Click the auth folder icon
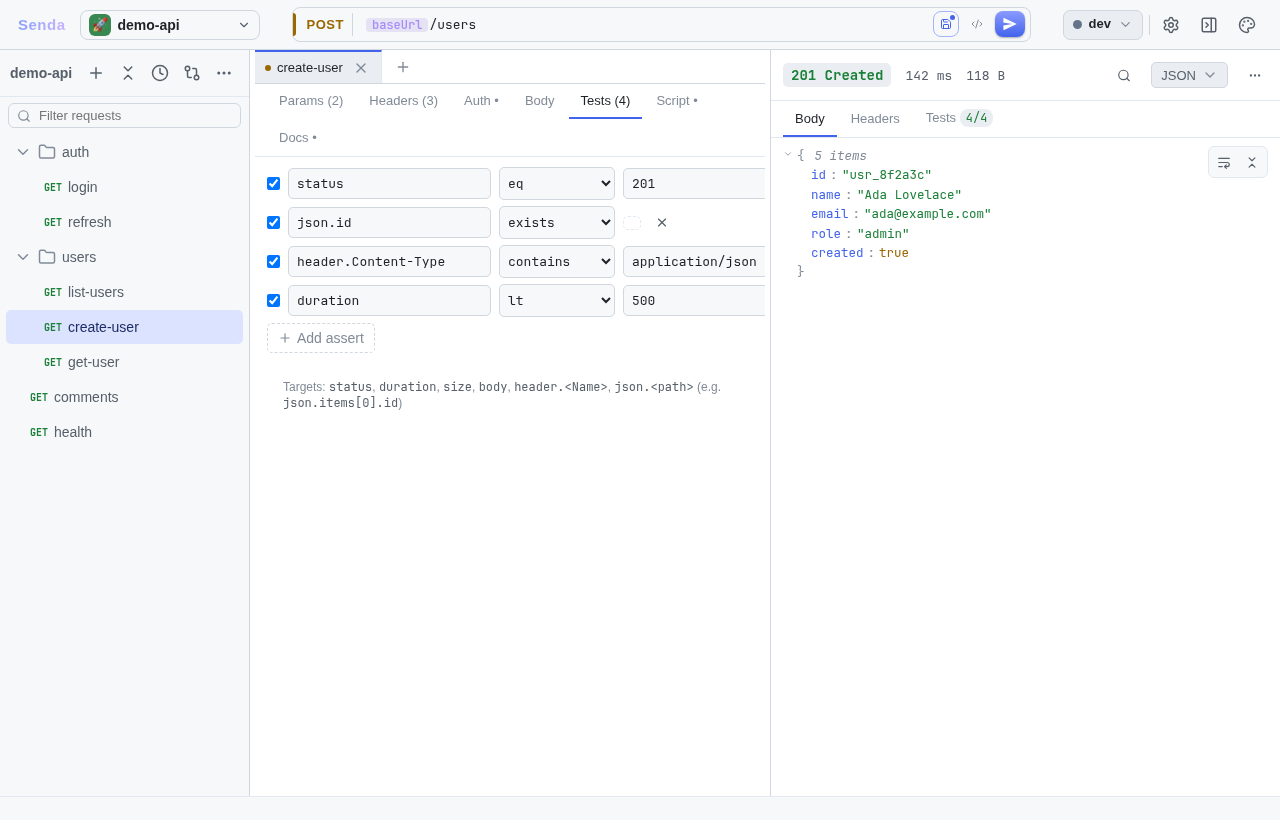The height and width of the screenshot is (820, 1280). click(47, 152)
